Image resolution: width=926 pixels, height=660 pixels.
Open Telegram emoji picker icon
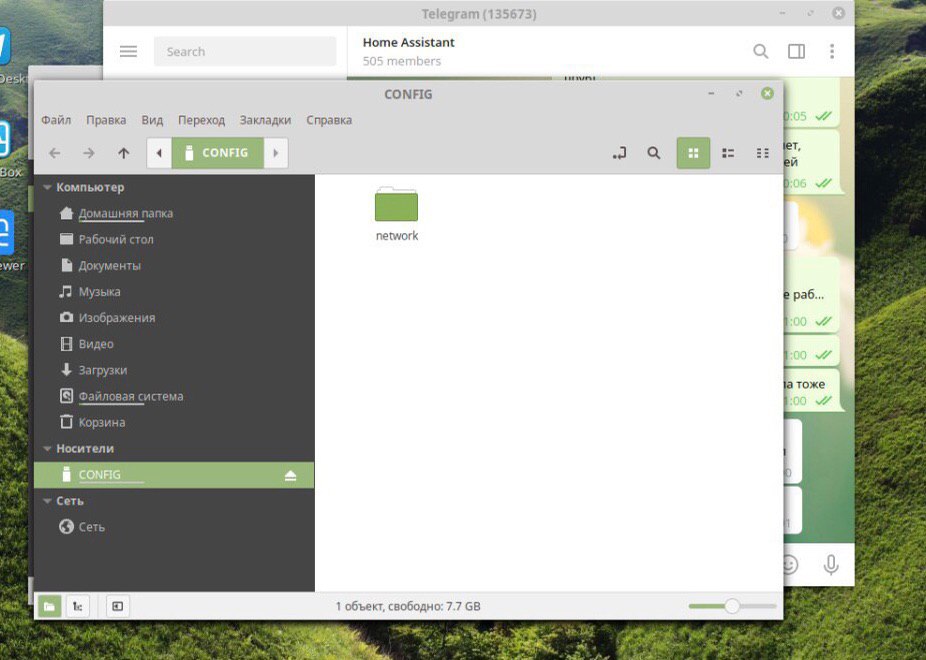[790, 565]
